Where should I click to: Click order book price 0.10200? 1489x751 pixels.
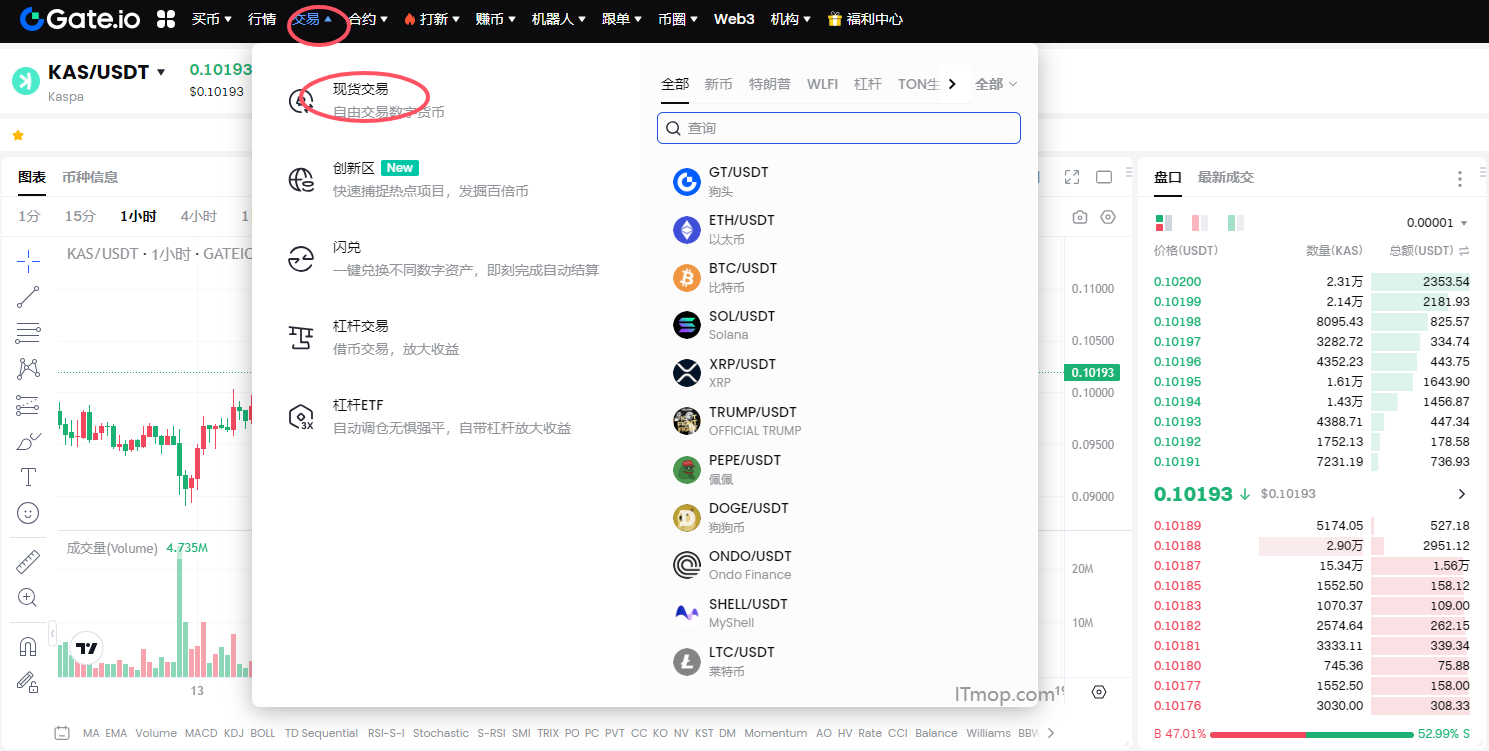point(1178,282)
